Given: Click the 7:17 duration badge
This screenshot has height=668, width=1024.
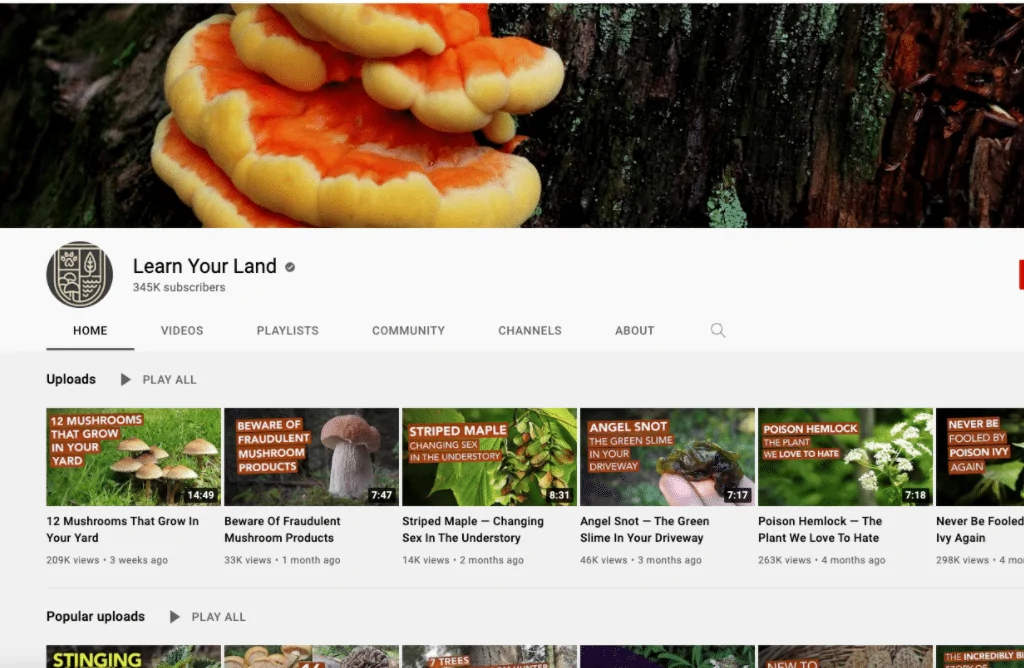Looking at the screenshot, I should pyautogui.click(x=737, y=495).
